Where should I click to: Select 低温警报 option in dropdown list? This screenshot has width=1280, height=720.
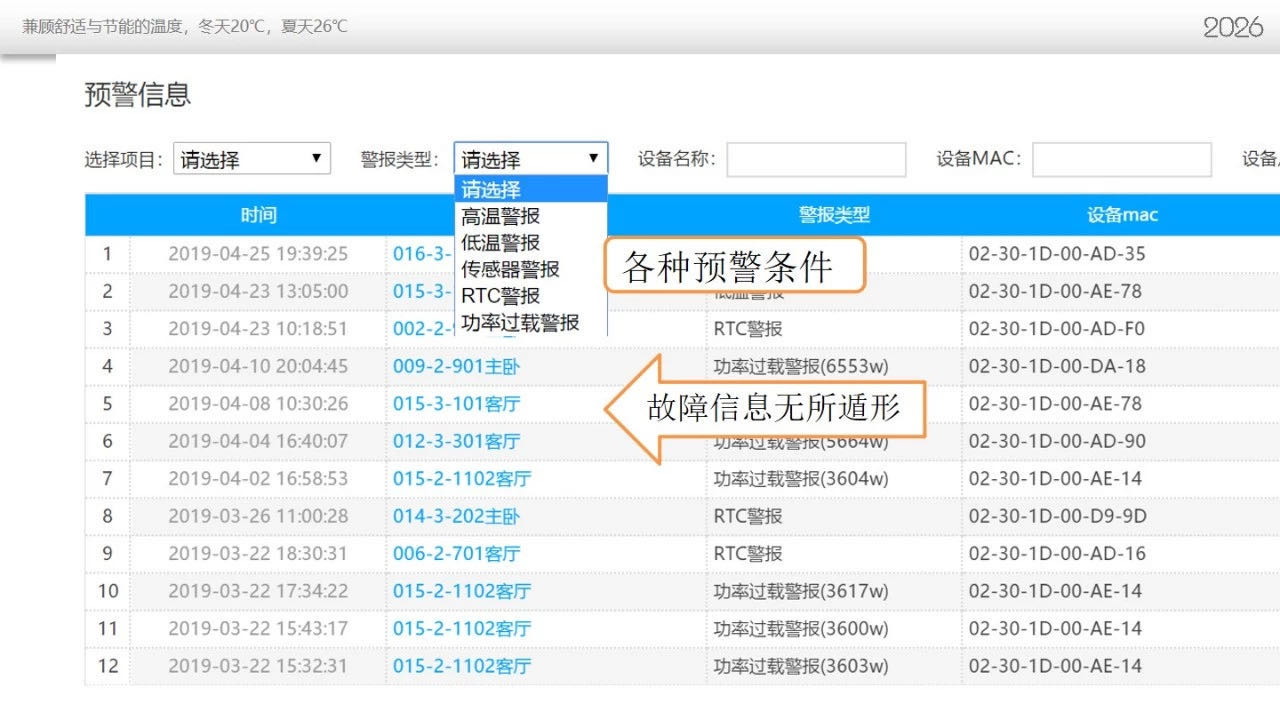tap(501, 243)
